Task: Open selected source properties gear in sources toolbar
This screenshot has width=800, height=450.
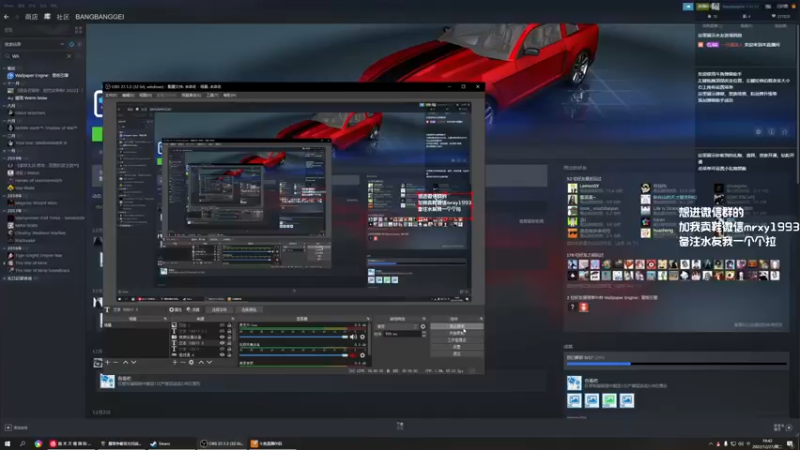Action: click(191, 362)
